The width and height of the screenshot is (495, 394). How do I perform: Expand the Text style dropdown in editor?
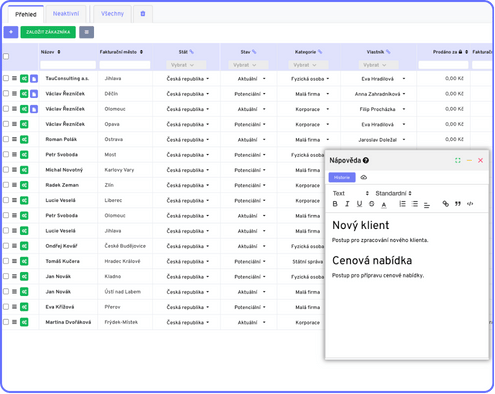pyautogui.click(x=351, y=193)
